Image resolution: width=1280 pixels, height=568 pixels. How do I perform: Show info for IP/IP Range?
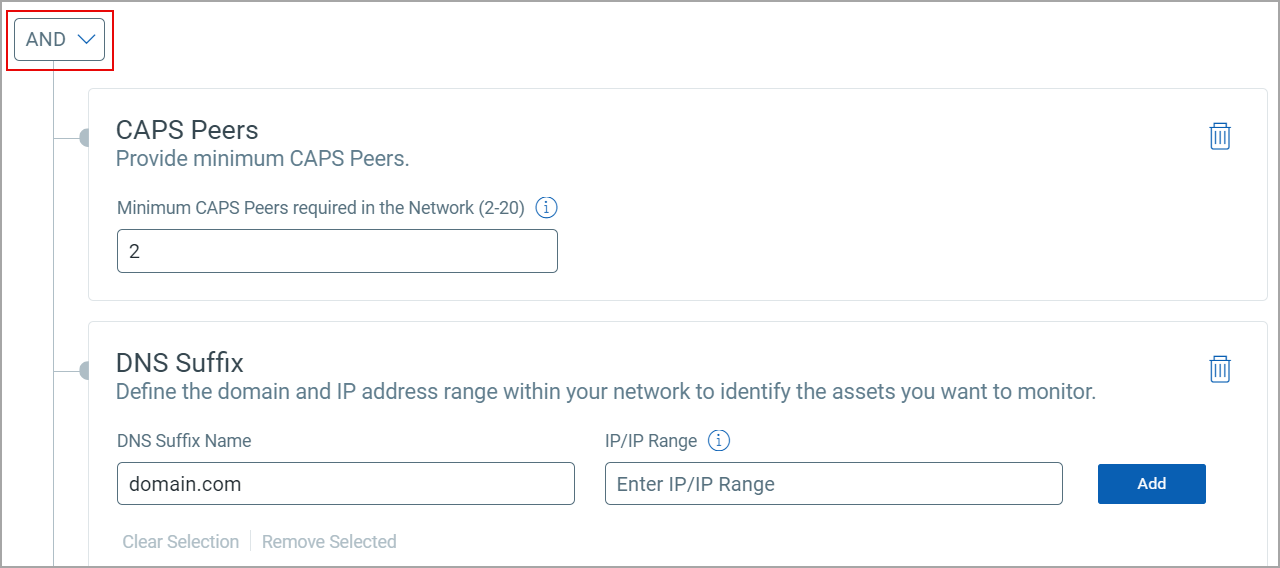[719, 440]
